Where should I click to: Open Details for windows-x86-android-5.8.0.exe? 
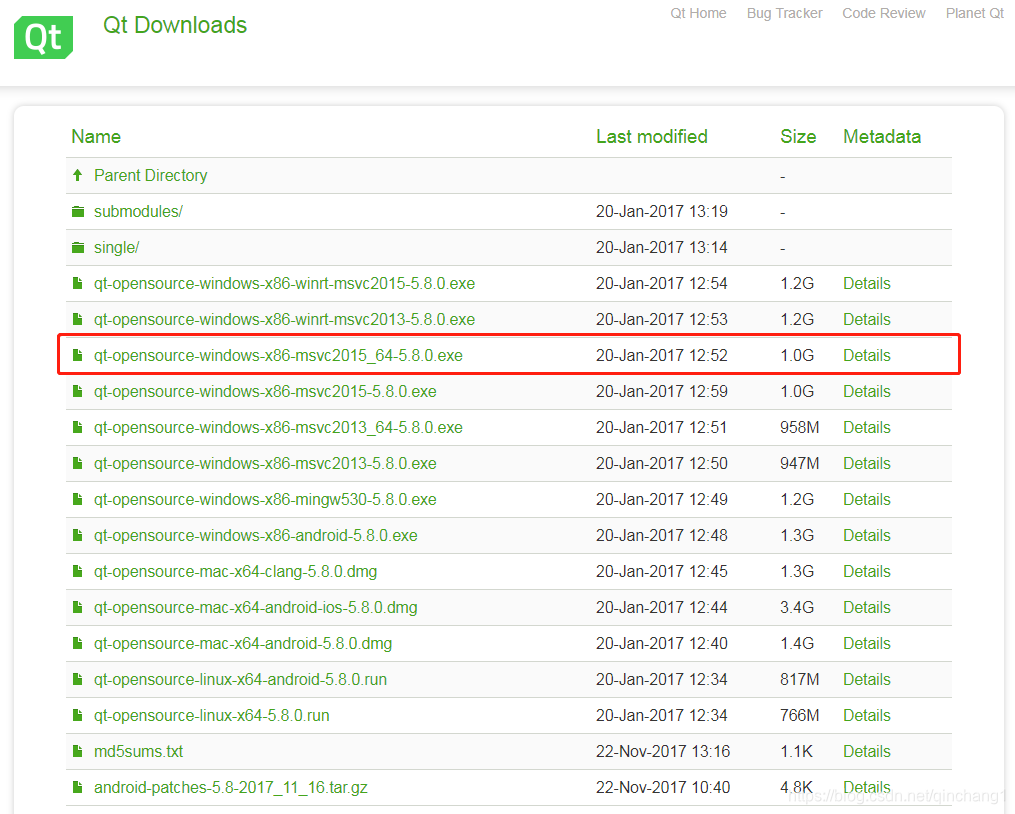(x=866, y=536)
